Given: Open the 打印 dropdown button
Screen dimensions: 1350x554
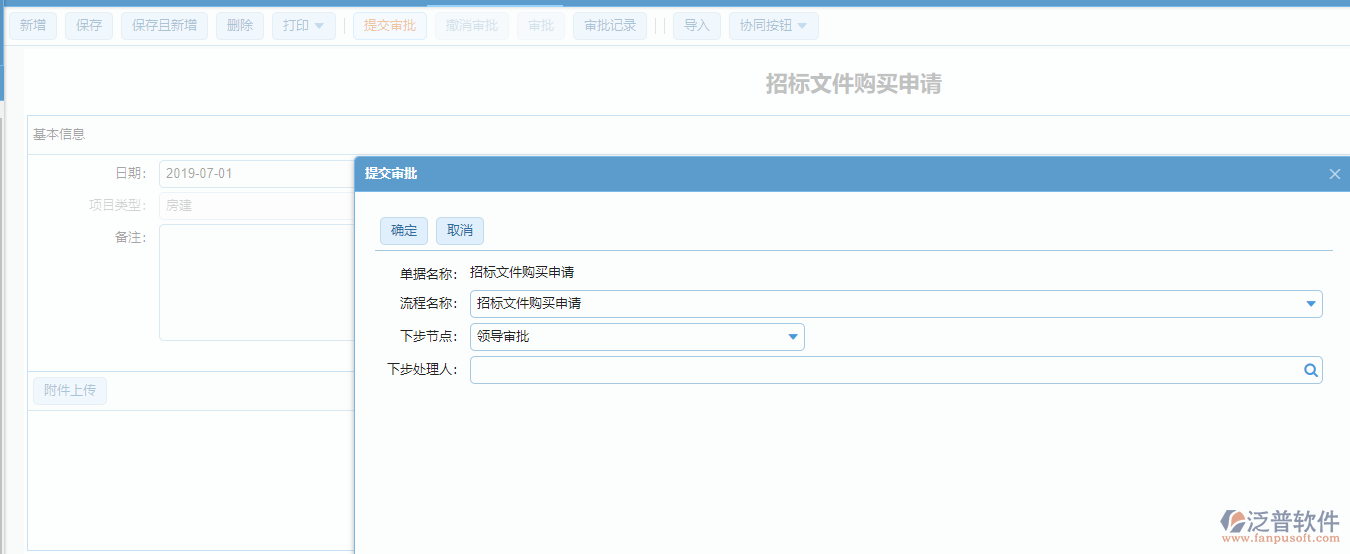Looking at the screenshot, I should coord(303,26).
